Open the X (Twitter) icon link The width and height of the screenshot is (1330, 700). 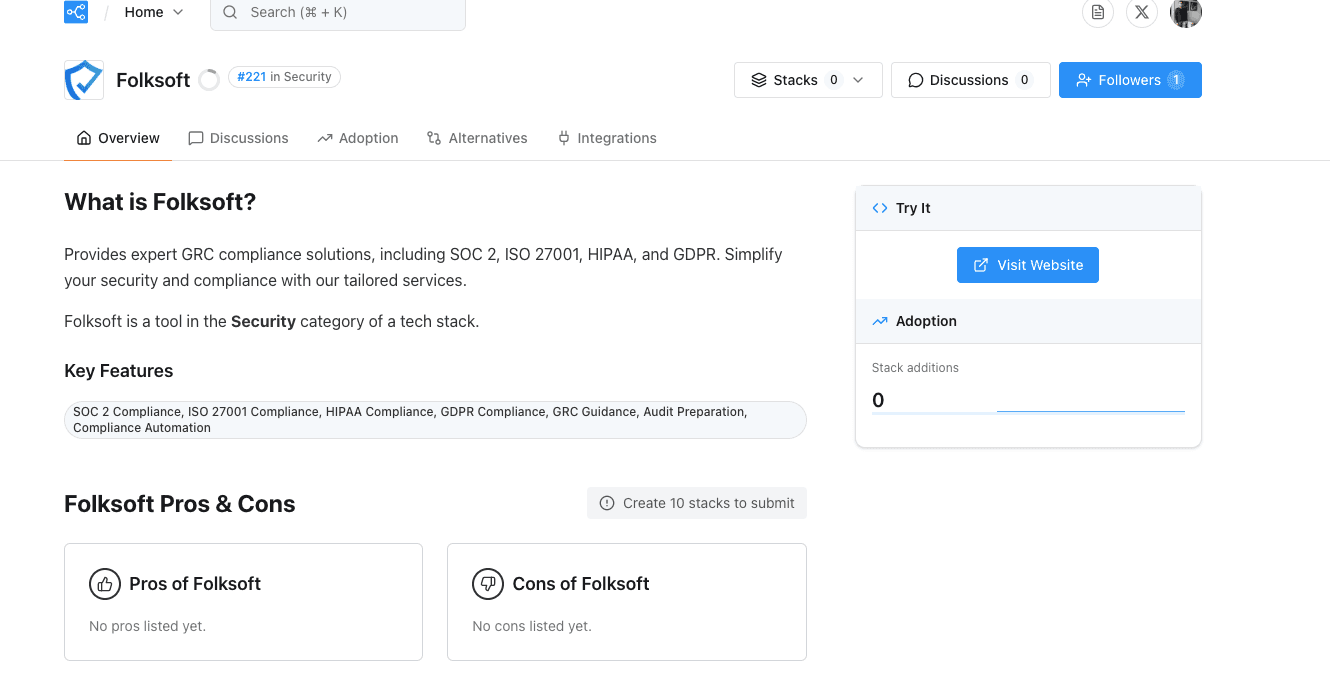click(x=1142, y=12)
